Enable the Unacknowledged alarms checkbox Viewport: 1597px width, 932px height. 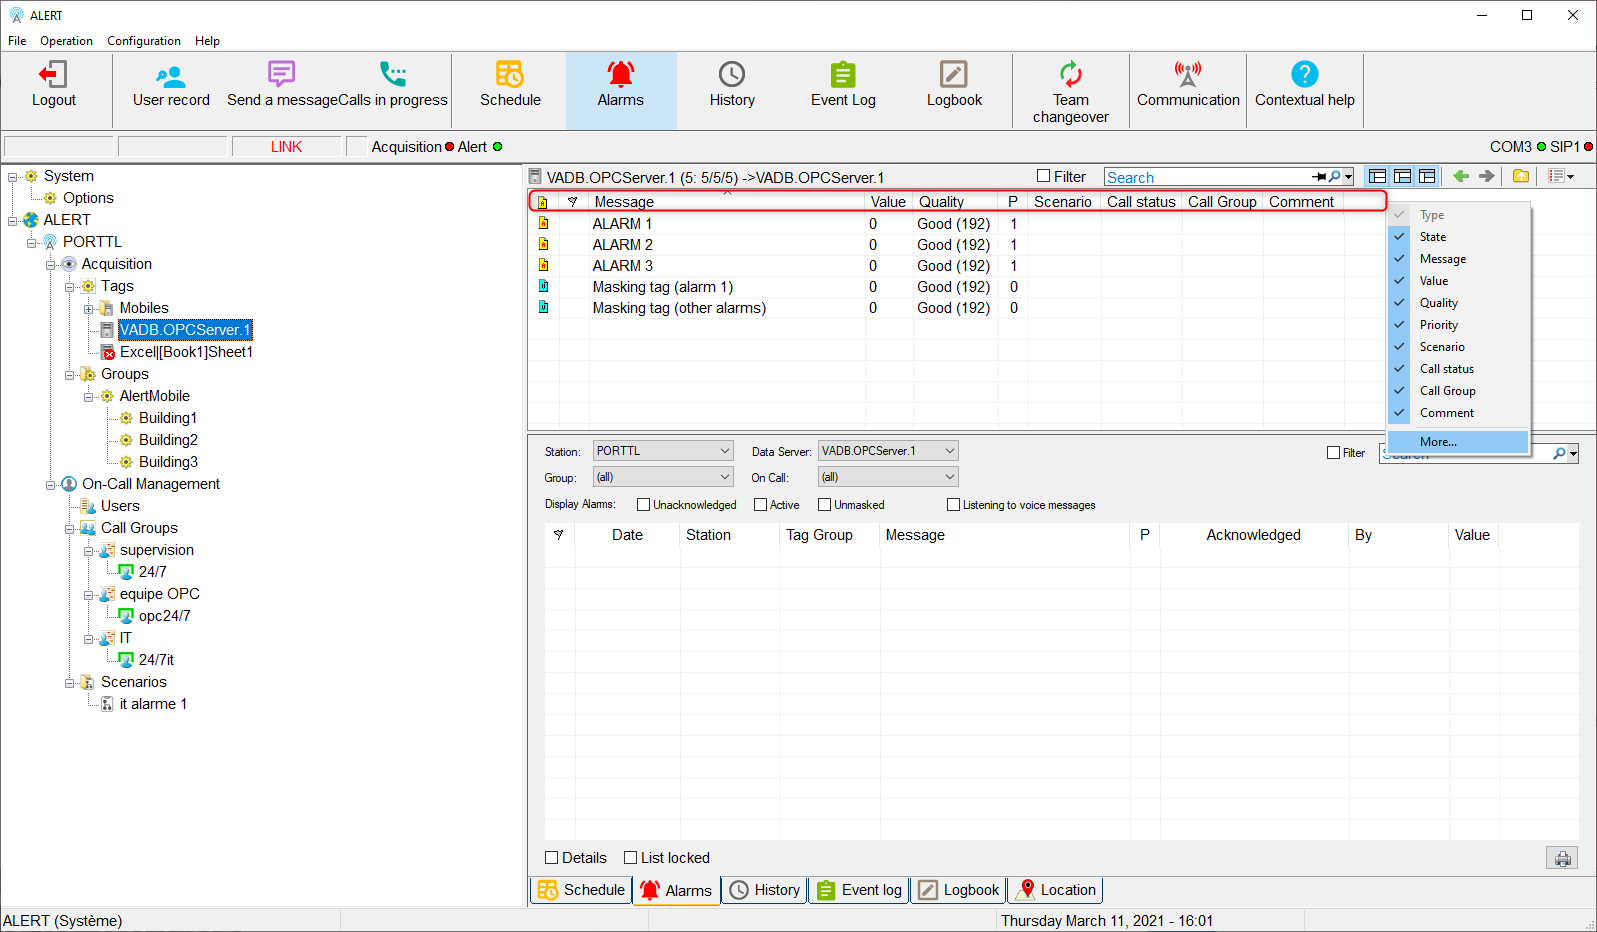(x=644, y=505)
